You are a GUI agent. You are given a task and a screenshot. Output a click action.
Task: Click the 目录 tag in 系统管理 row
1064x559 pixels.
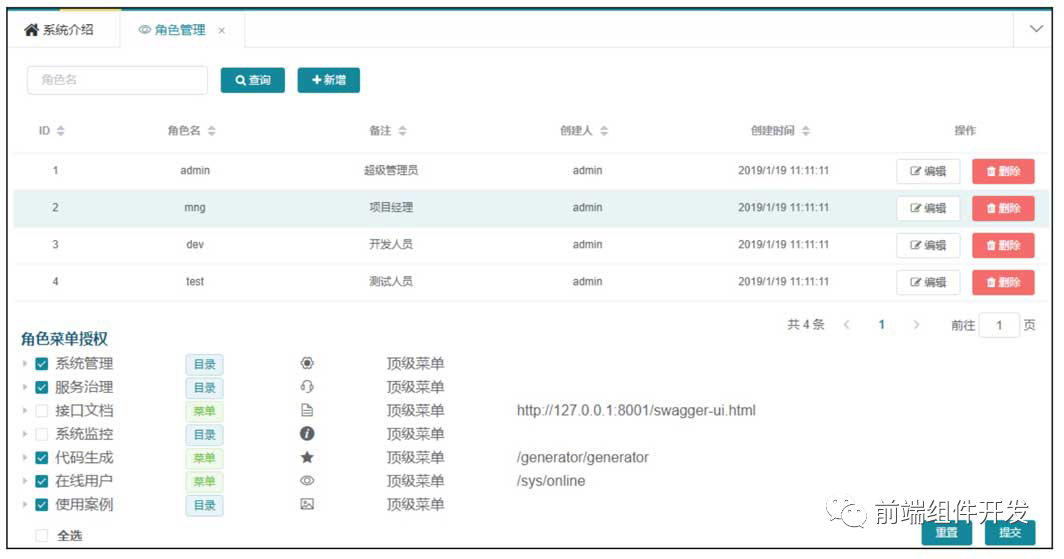pyautogui.click(x=204, y=364)
